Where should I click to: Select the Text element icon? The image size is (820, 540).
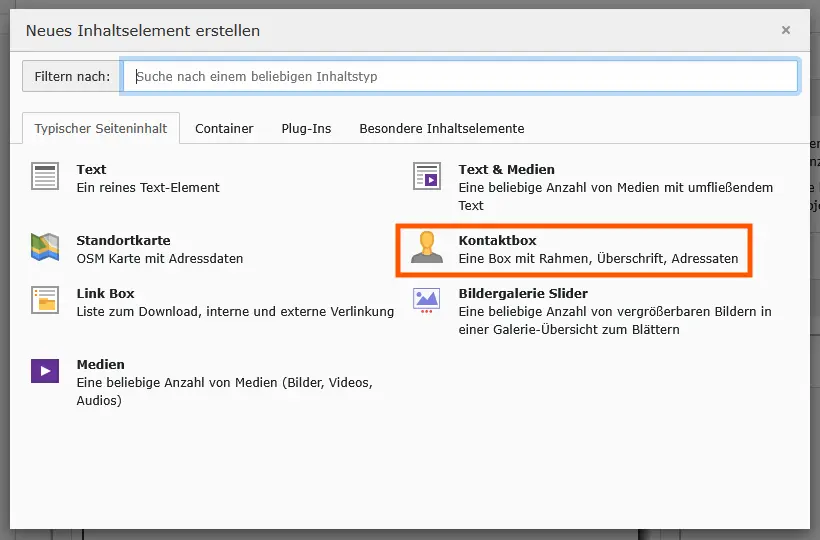click(x=45, y=176)
